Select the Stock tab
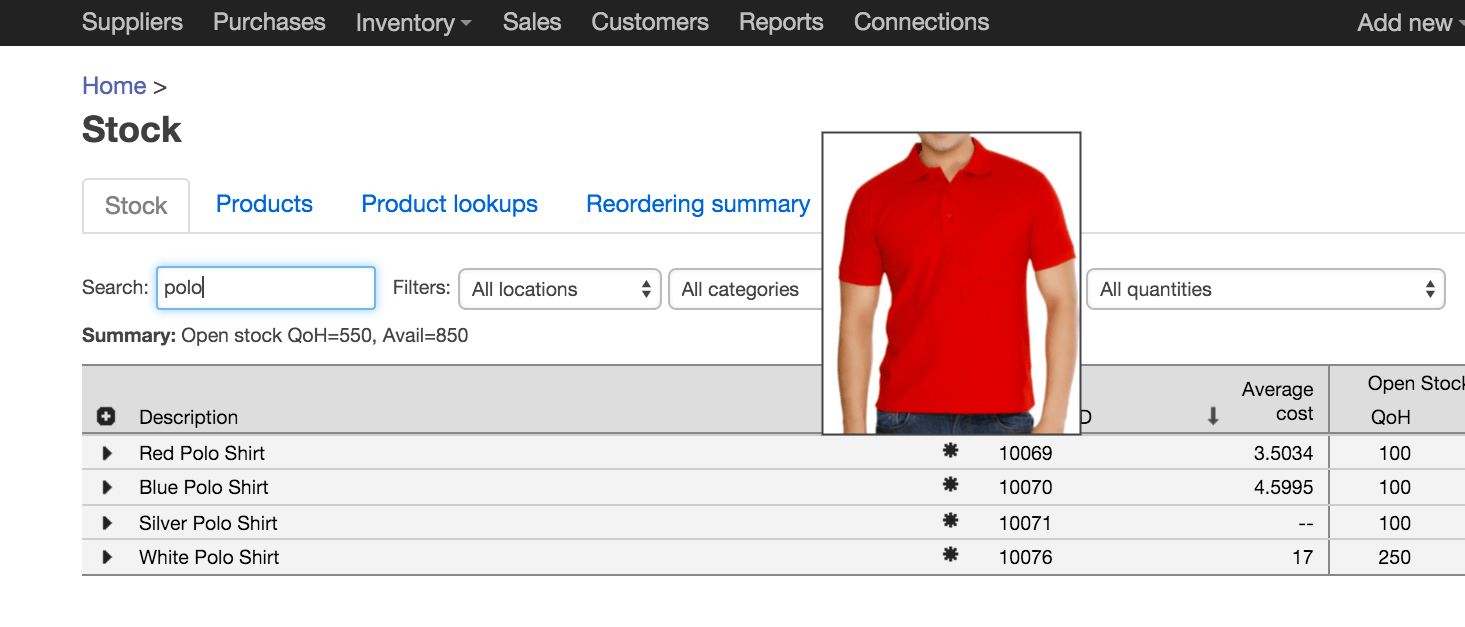This screenshot has height=627, width=1465. [x=136, y=206]
